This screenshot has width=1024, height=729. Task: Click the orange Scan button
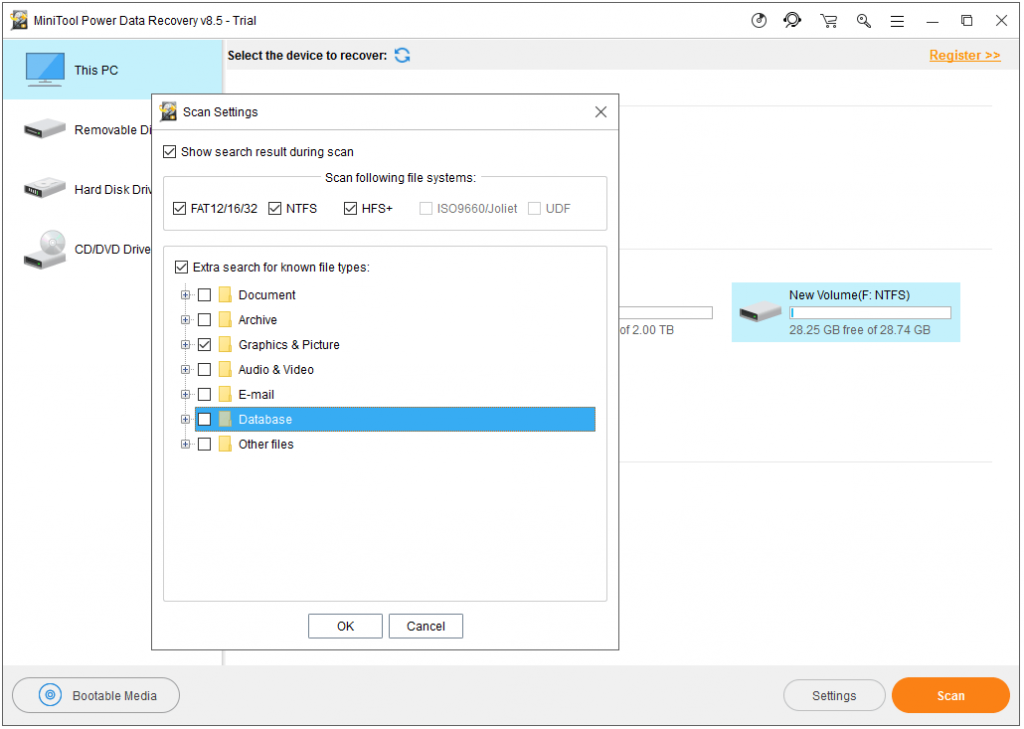(x=951, y=696)
